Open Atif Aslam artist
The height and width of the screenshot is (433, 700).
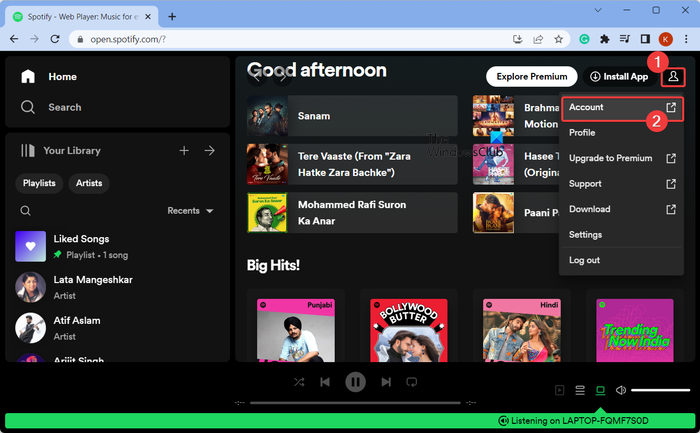click(x=117, y=328)
